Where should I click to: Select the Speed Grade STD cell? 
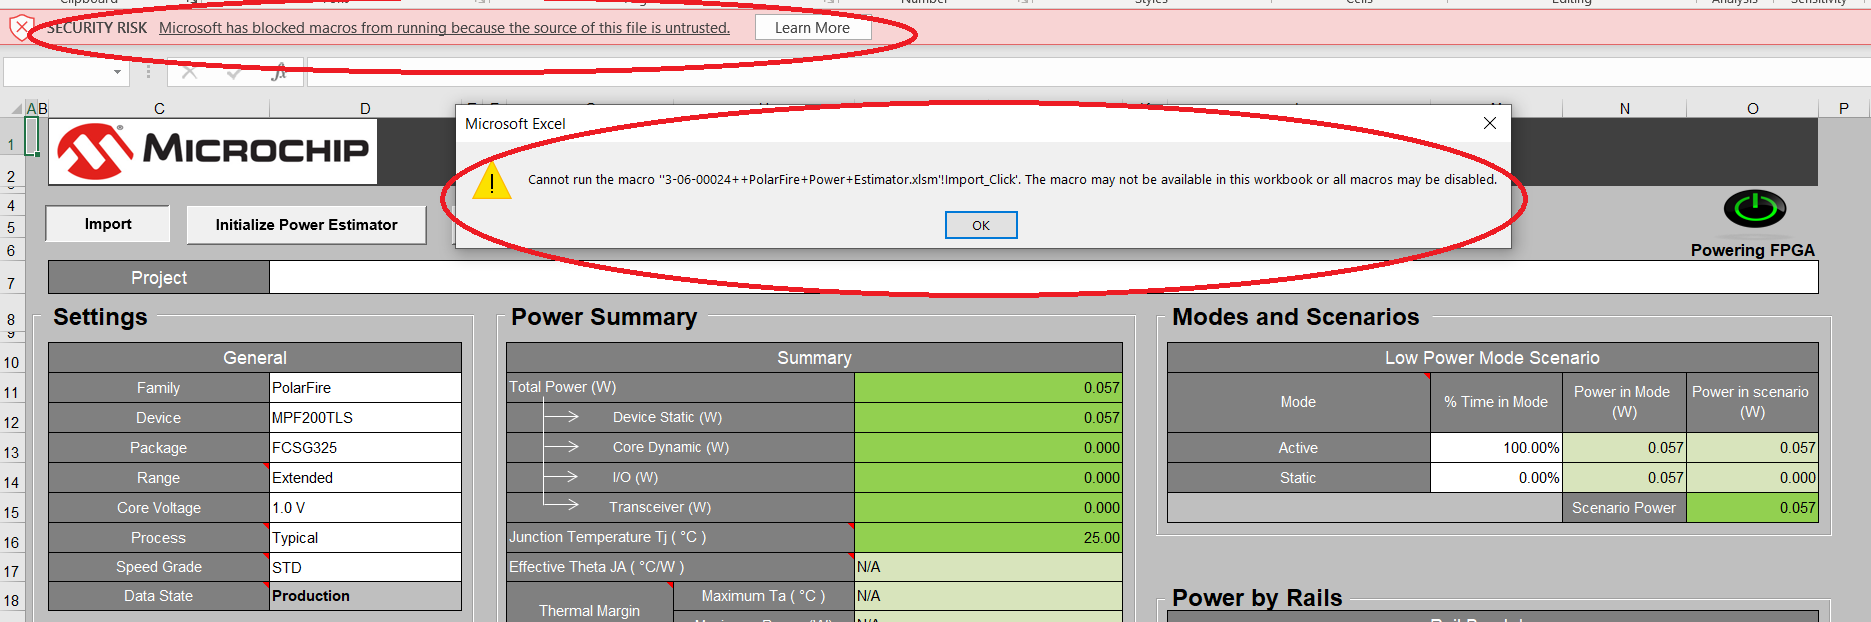pyautogui.click(x=365, y=567)
